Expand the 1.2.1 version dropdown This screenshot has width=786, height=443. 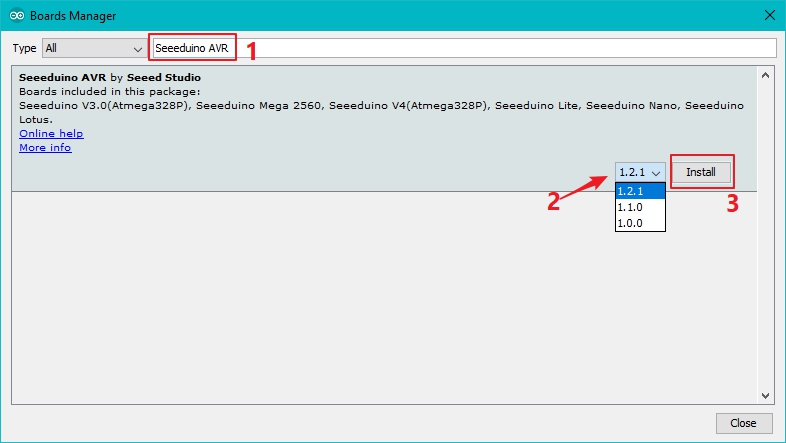[640, 172]
